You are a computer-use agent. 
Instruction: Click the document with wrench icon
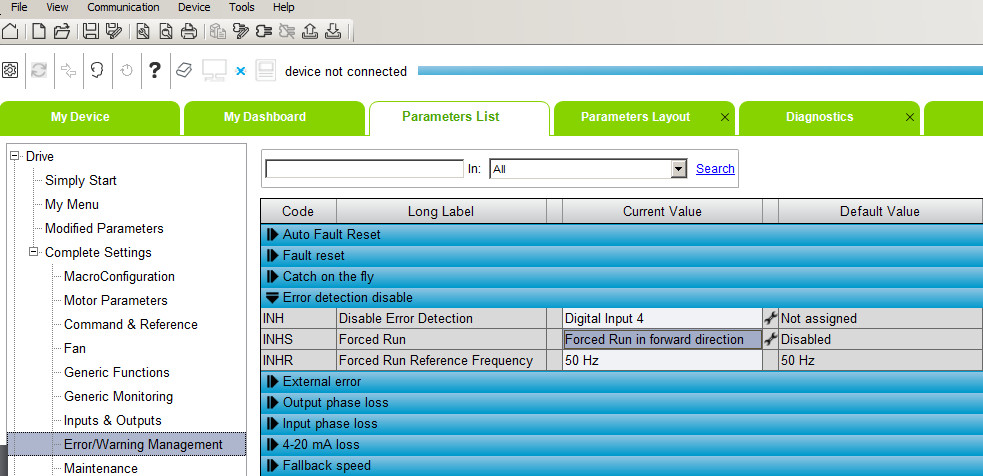[x=143, y=31]
